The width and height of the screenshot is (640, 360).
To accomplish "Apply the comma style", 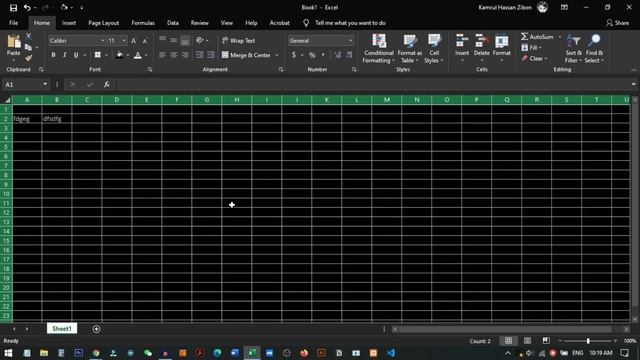I will coord(323,55).
